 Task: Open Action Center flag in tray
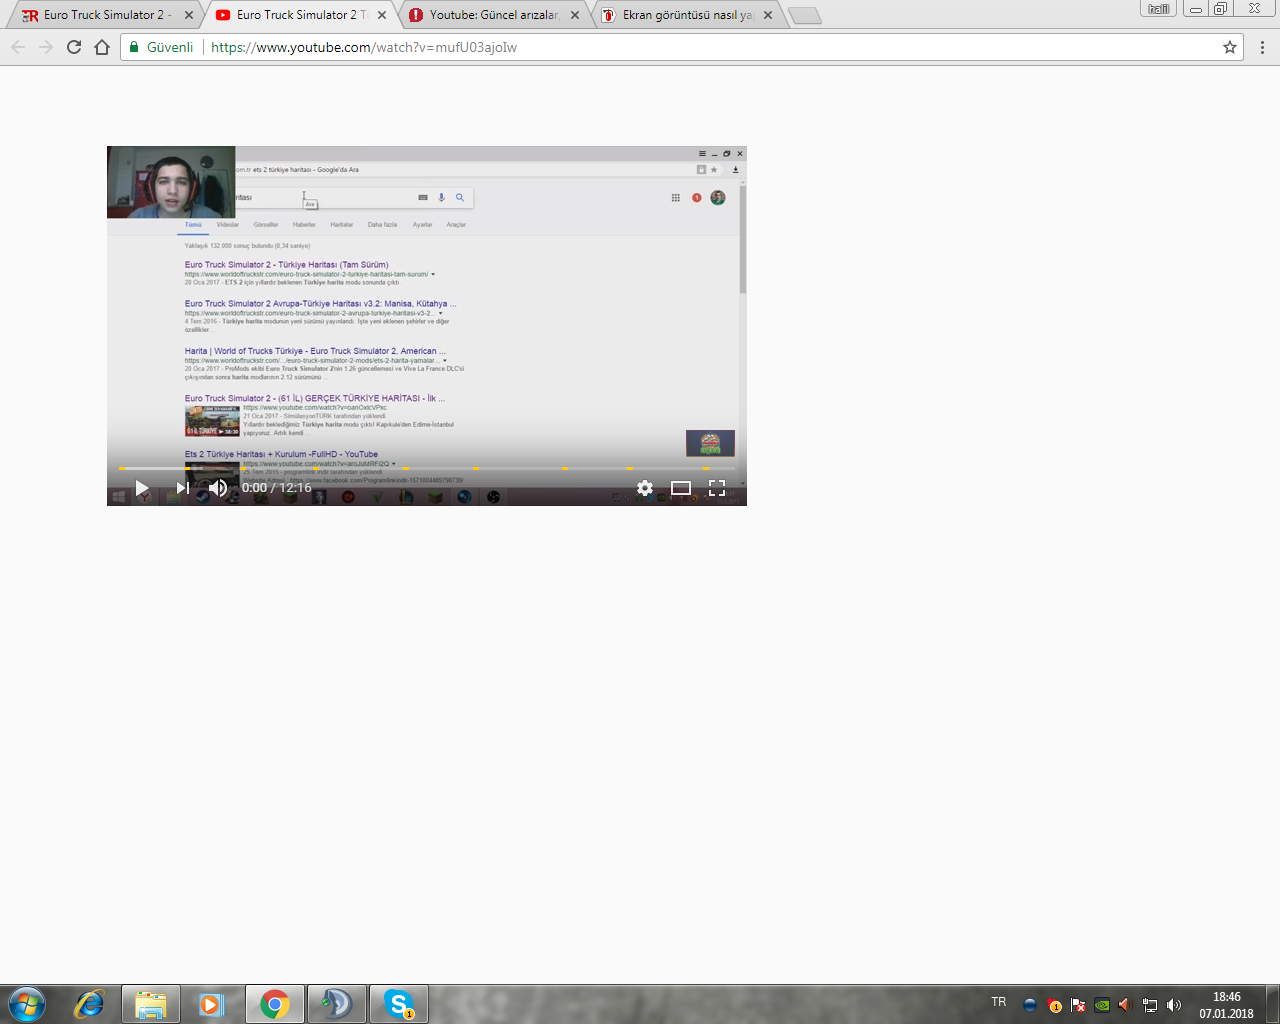[1078, 1005]
